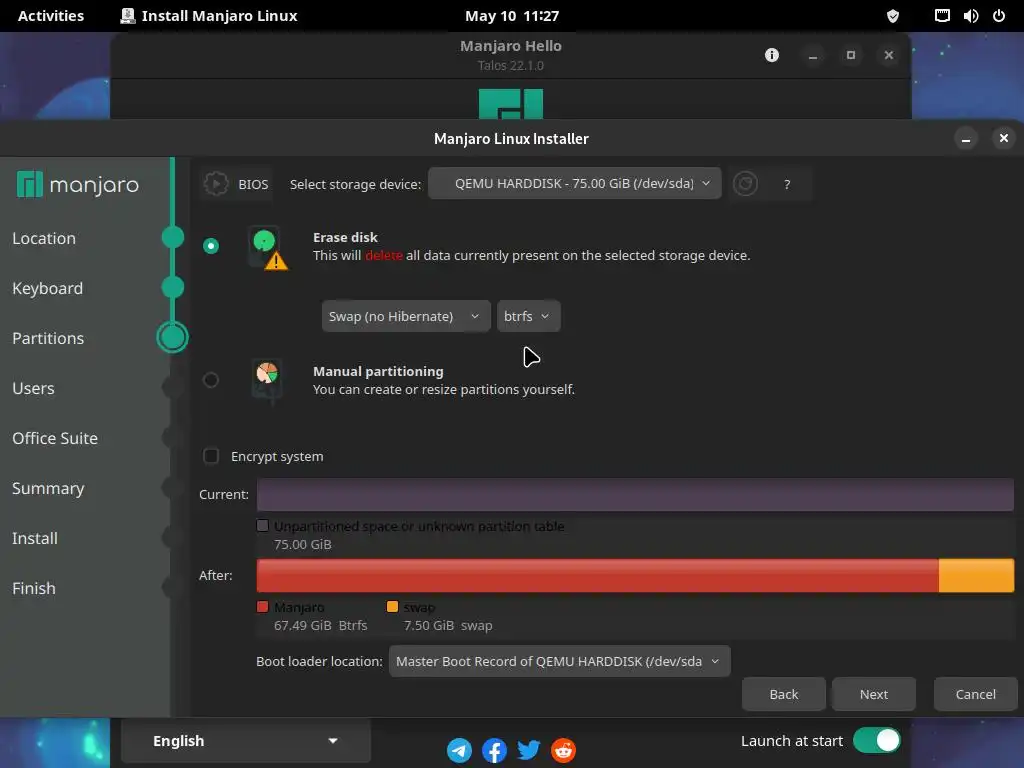Viewport: 1024px width, 768px height.
Task: Click the Cancel button
Action: pos(976,694)
